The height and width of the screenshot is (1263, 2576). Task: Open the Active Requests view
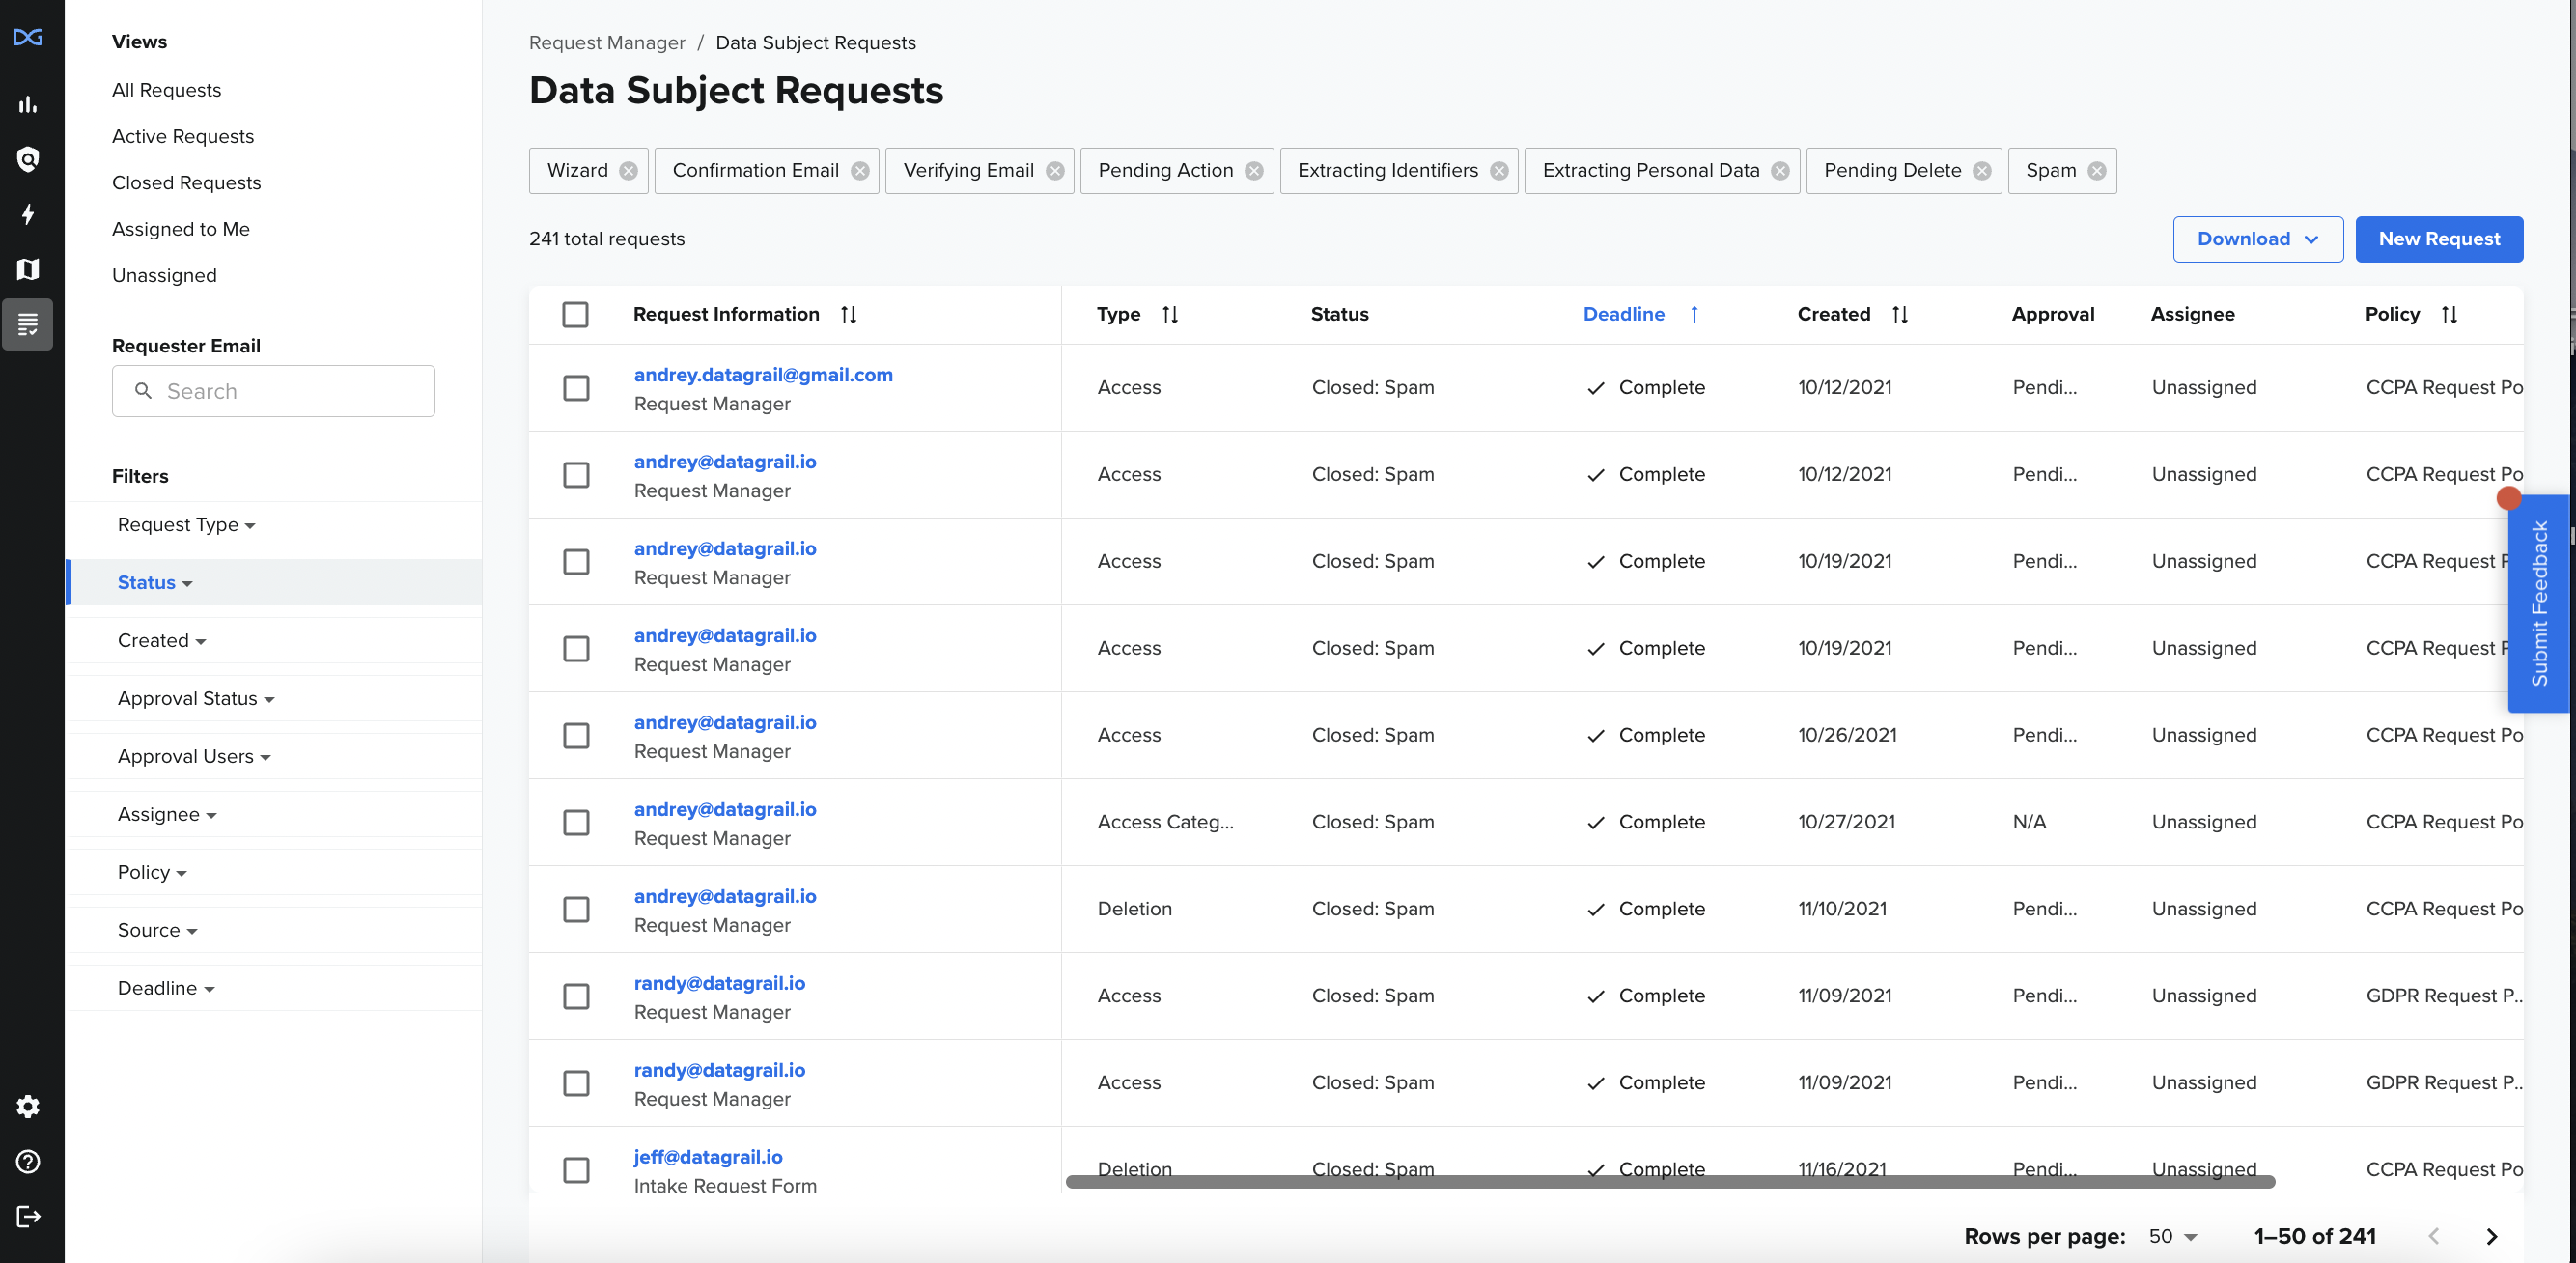click(183, 137)
